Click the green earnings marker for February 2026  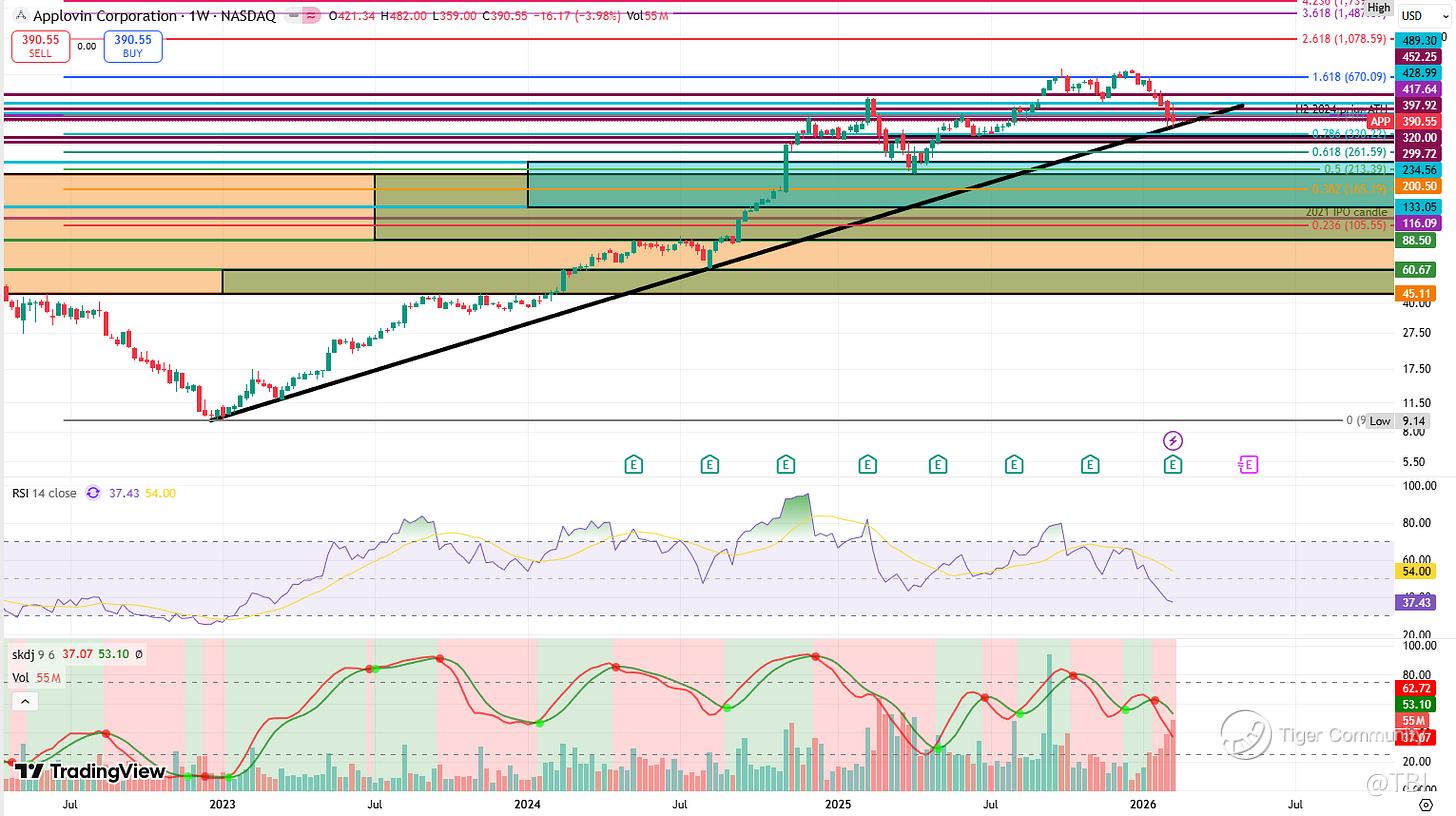(1173, 464)
